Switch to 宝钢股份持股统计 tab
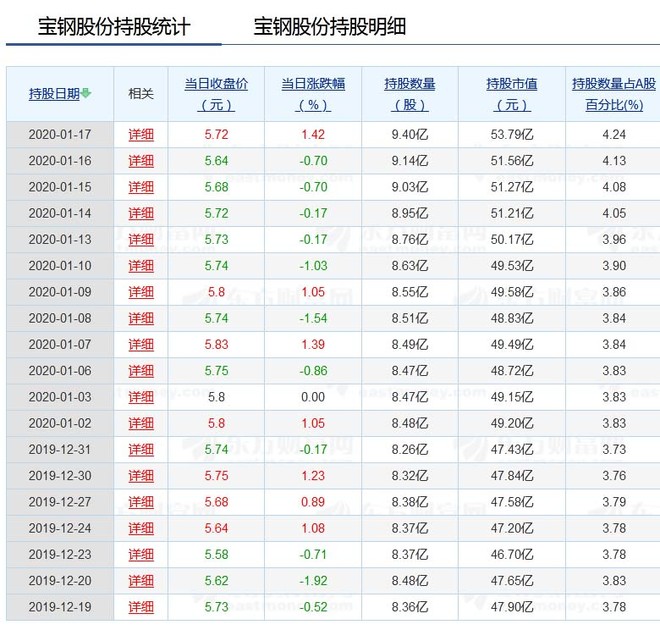 (x=114, y=27)
